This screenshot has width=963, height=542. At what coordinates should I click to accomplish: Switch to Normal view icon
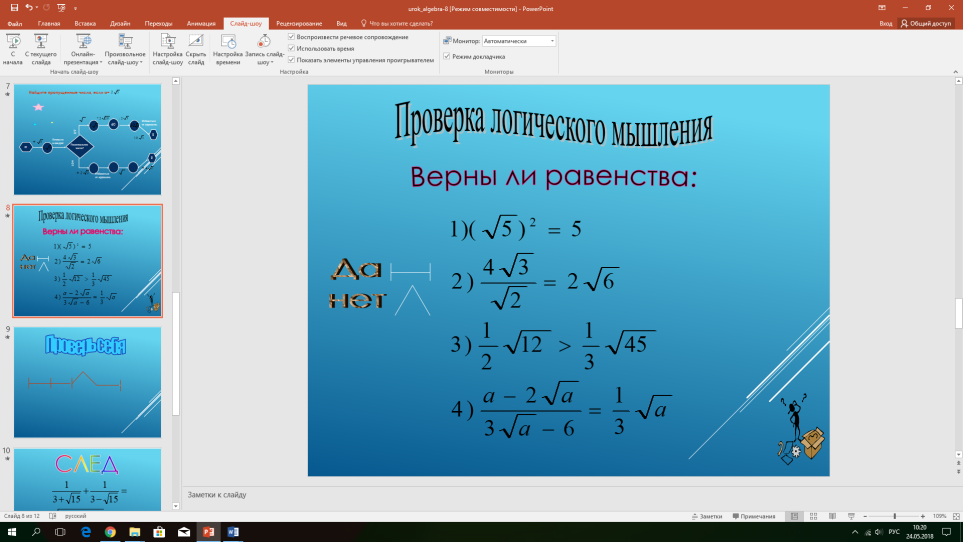[794, 516]
